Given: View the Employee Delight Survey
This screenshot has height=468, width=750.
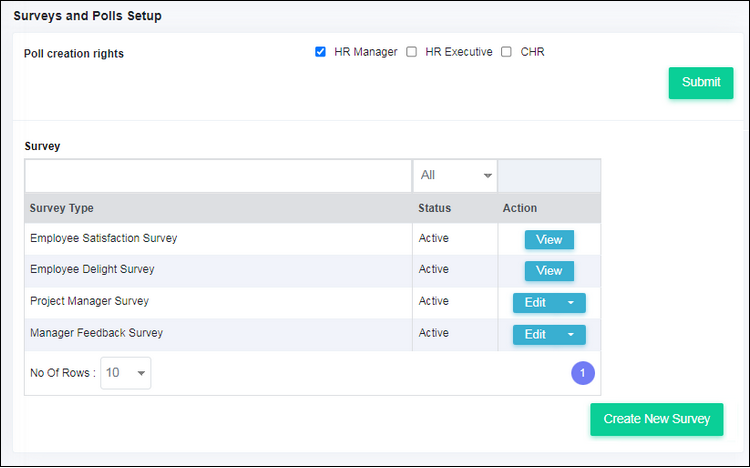Looking at the screenshot, I should coord(549,271).
